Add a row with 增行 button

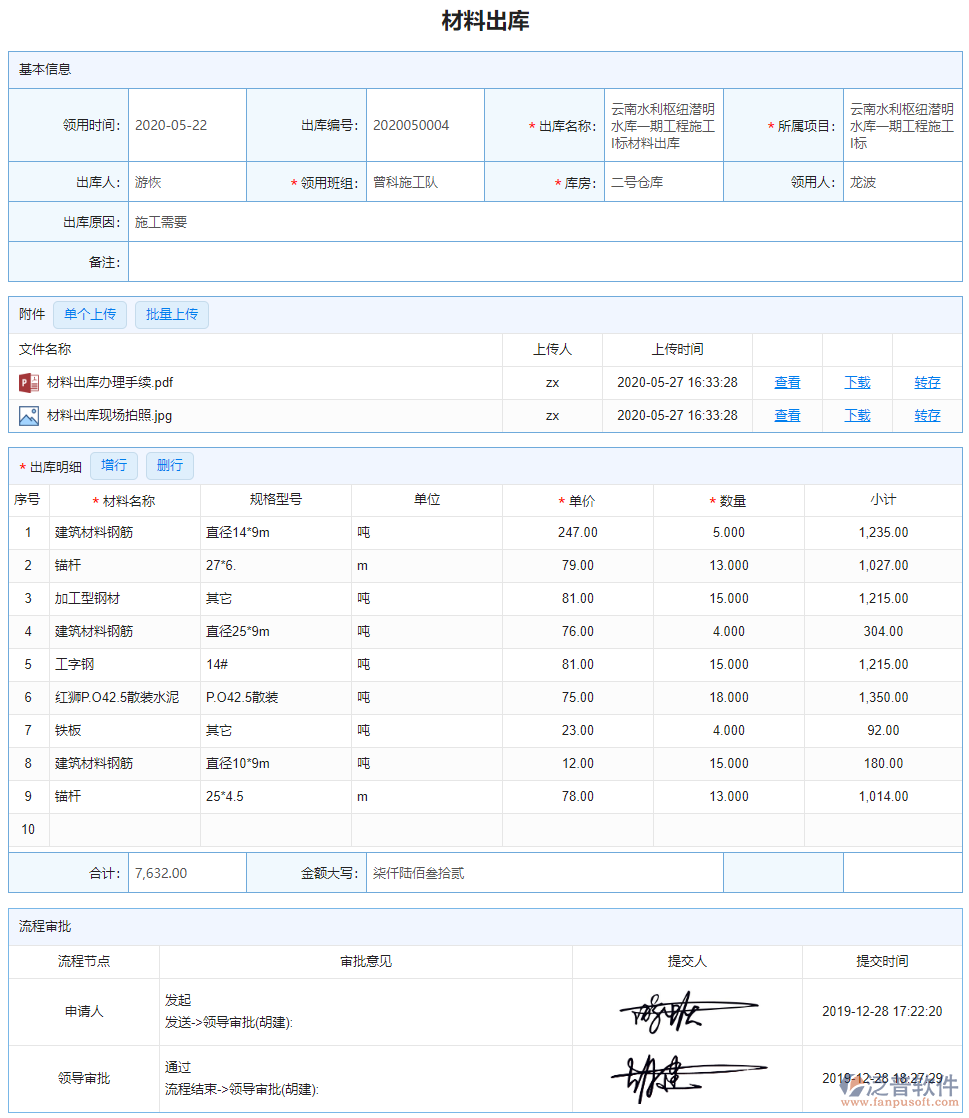coord(114,466)
